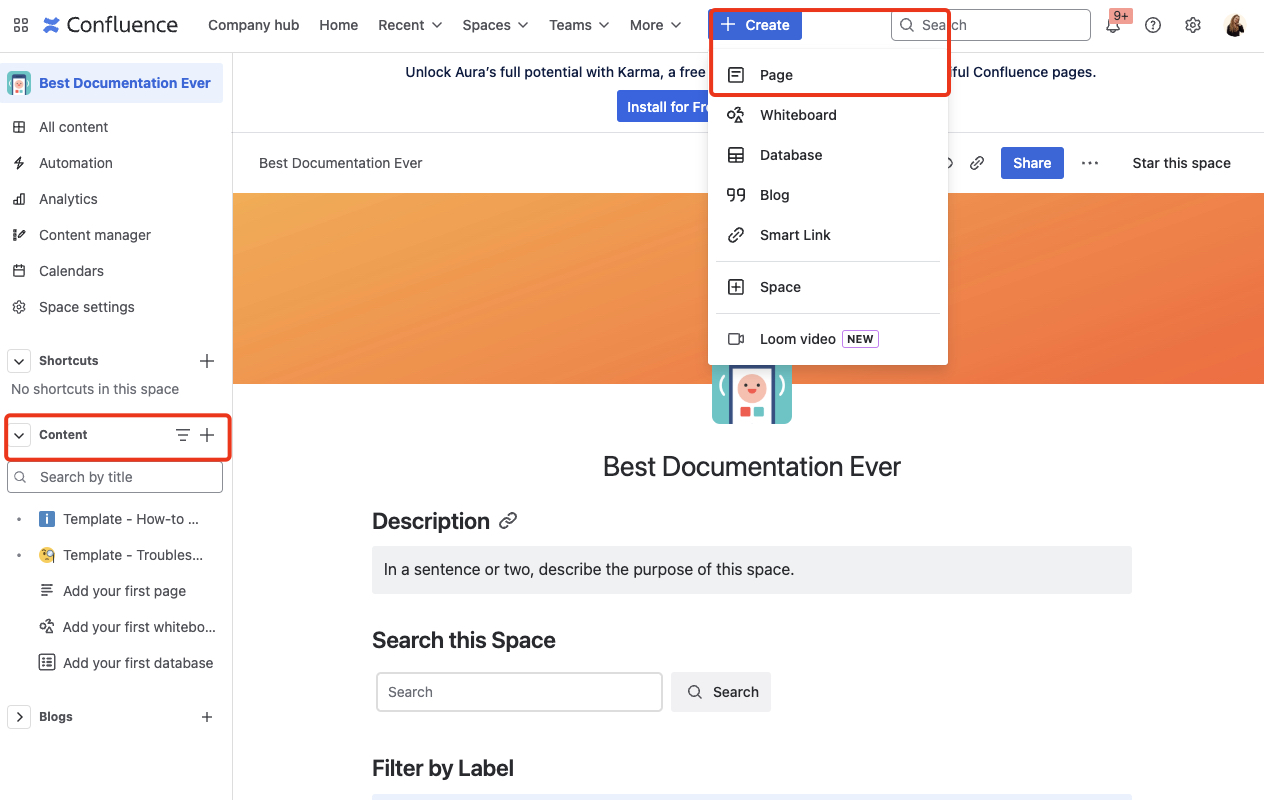Expand the Blogs section

pyautogui.click(x=18, y=716)
